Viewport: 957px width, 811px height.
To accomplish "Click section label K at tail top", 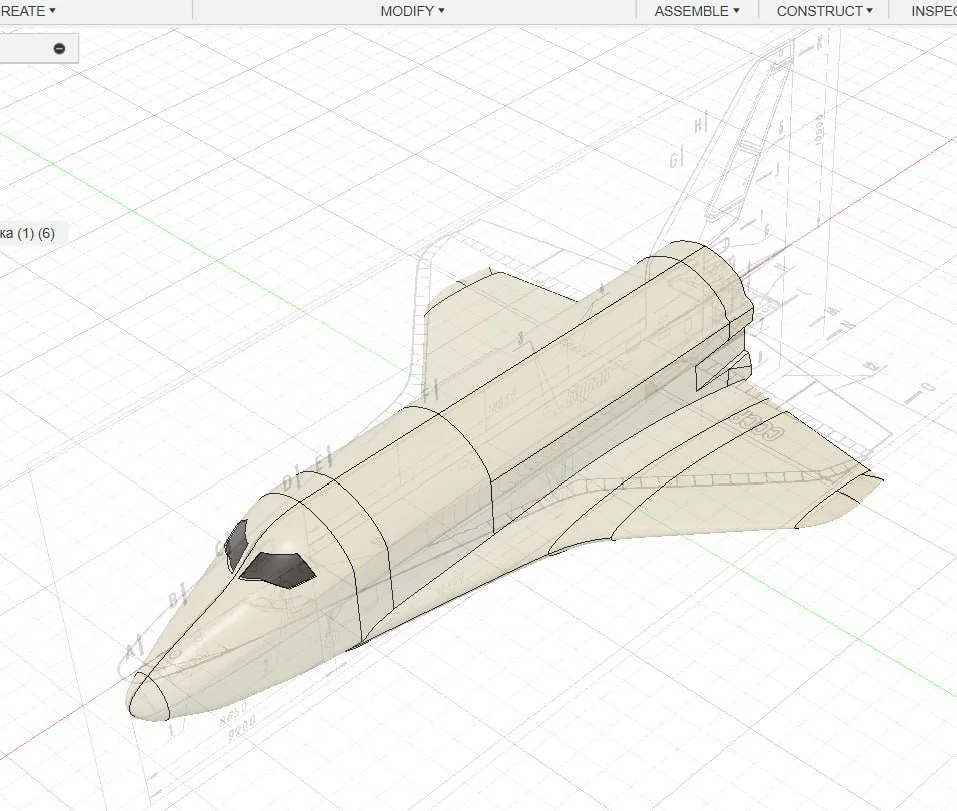I will [x=820, y=42].
